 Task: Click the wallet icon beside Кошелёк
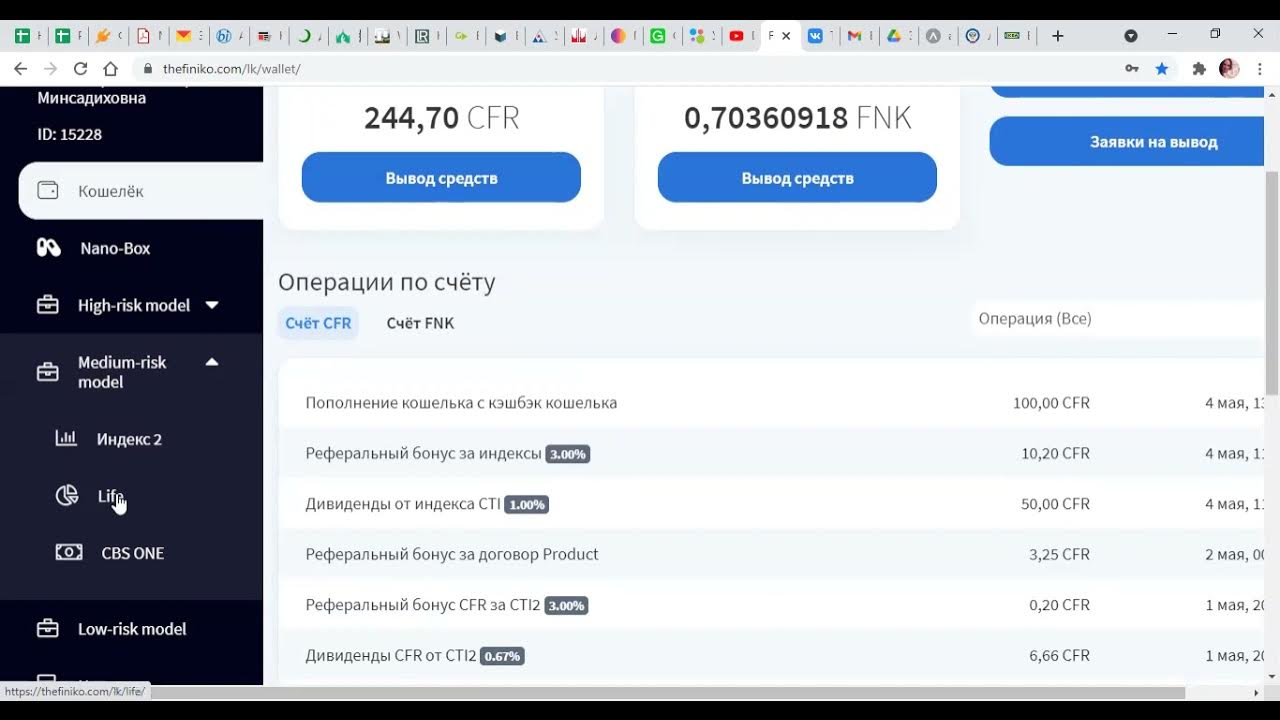pyautogui.click(x=47, y=190)
